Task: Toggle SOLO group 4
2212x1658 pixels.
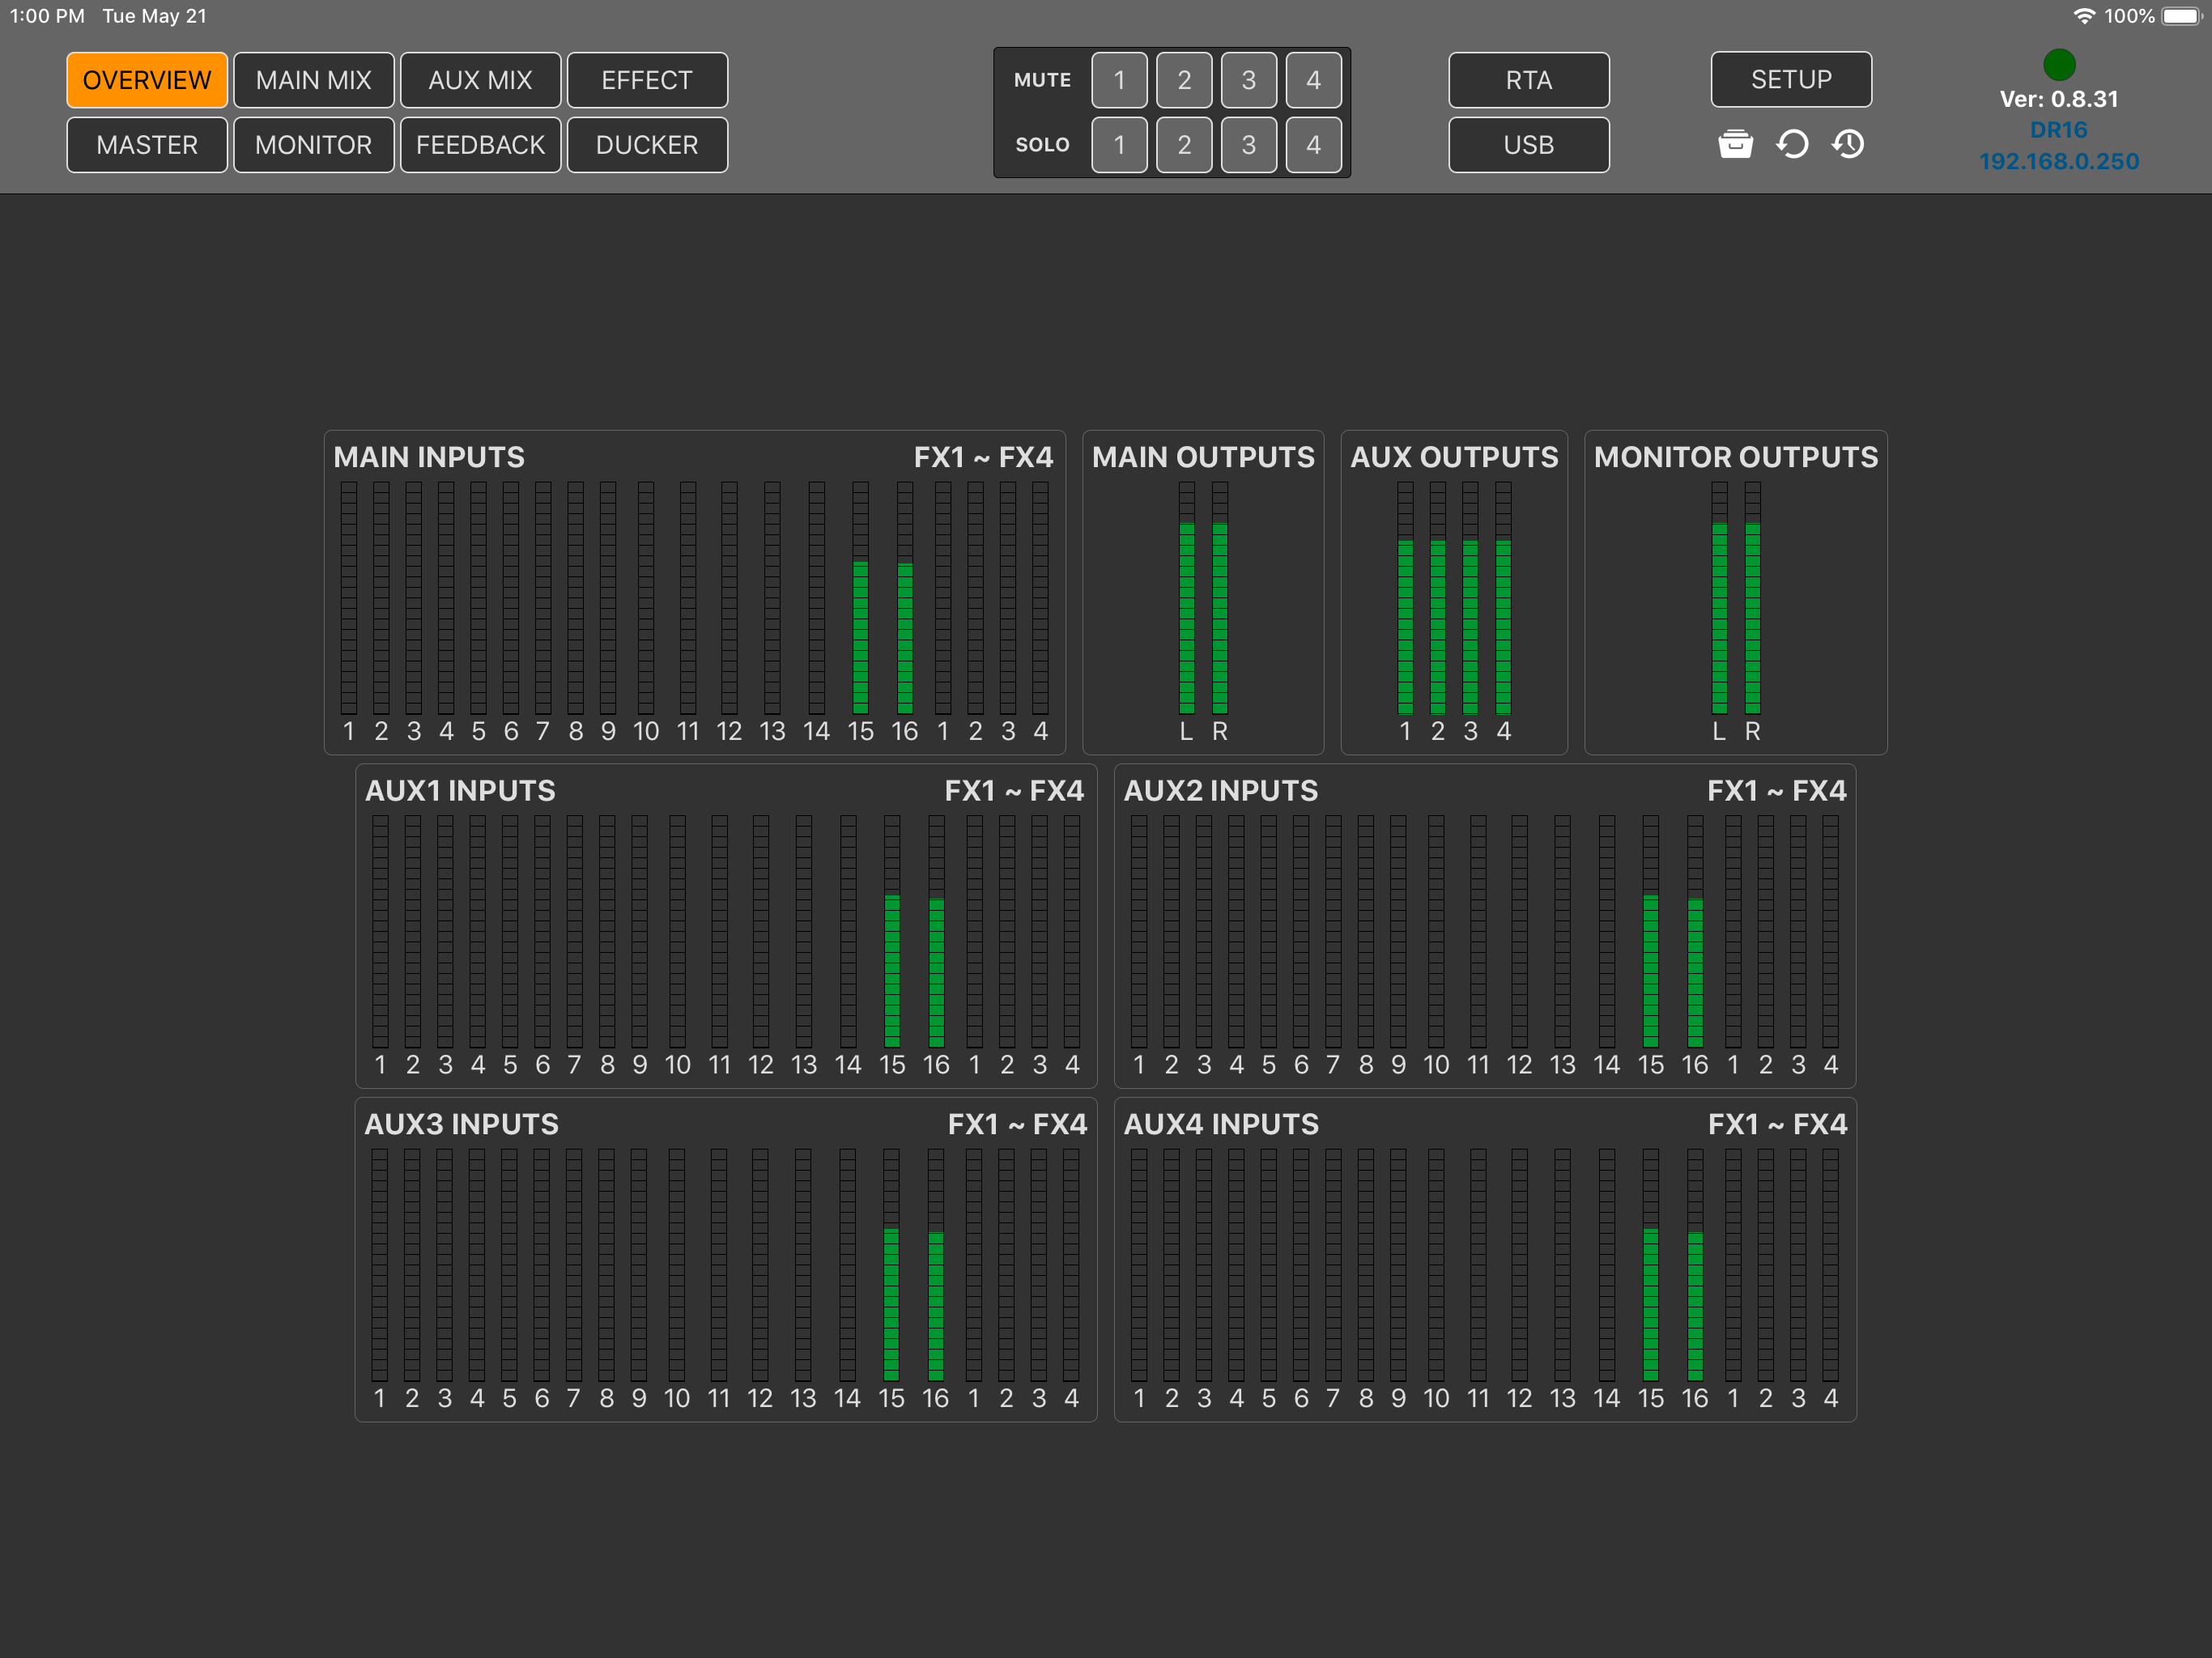Action: [x=1314, y=145]
